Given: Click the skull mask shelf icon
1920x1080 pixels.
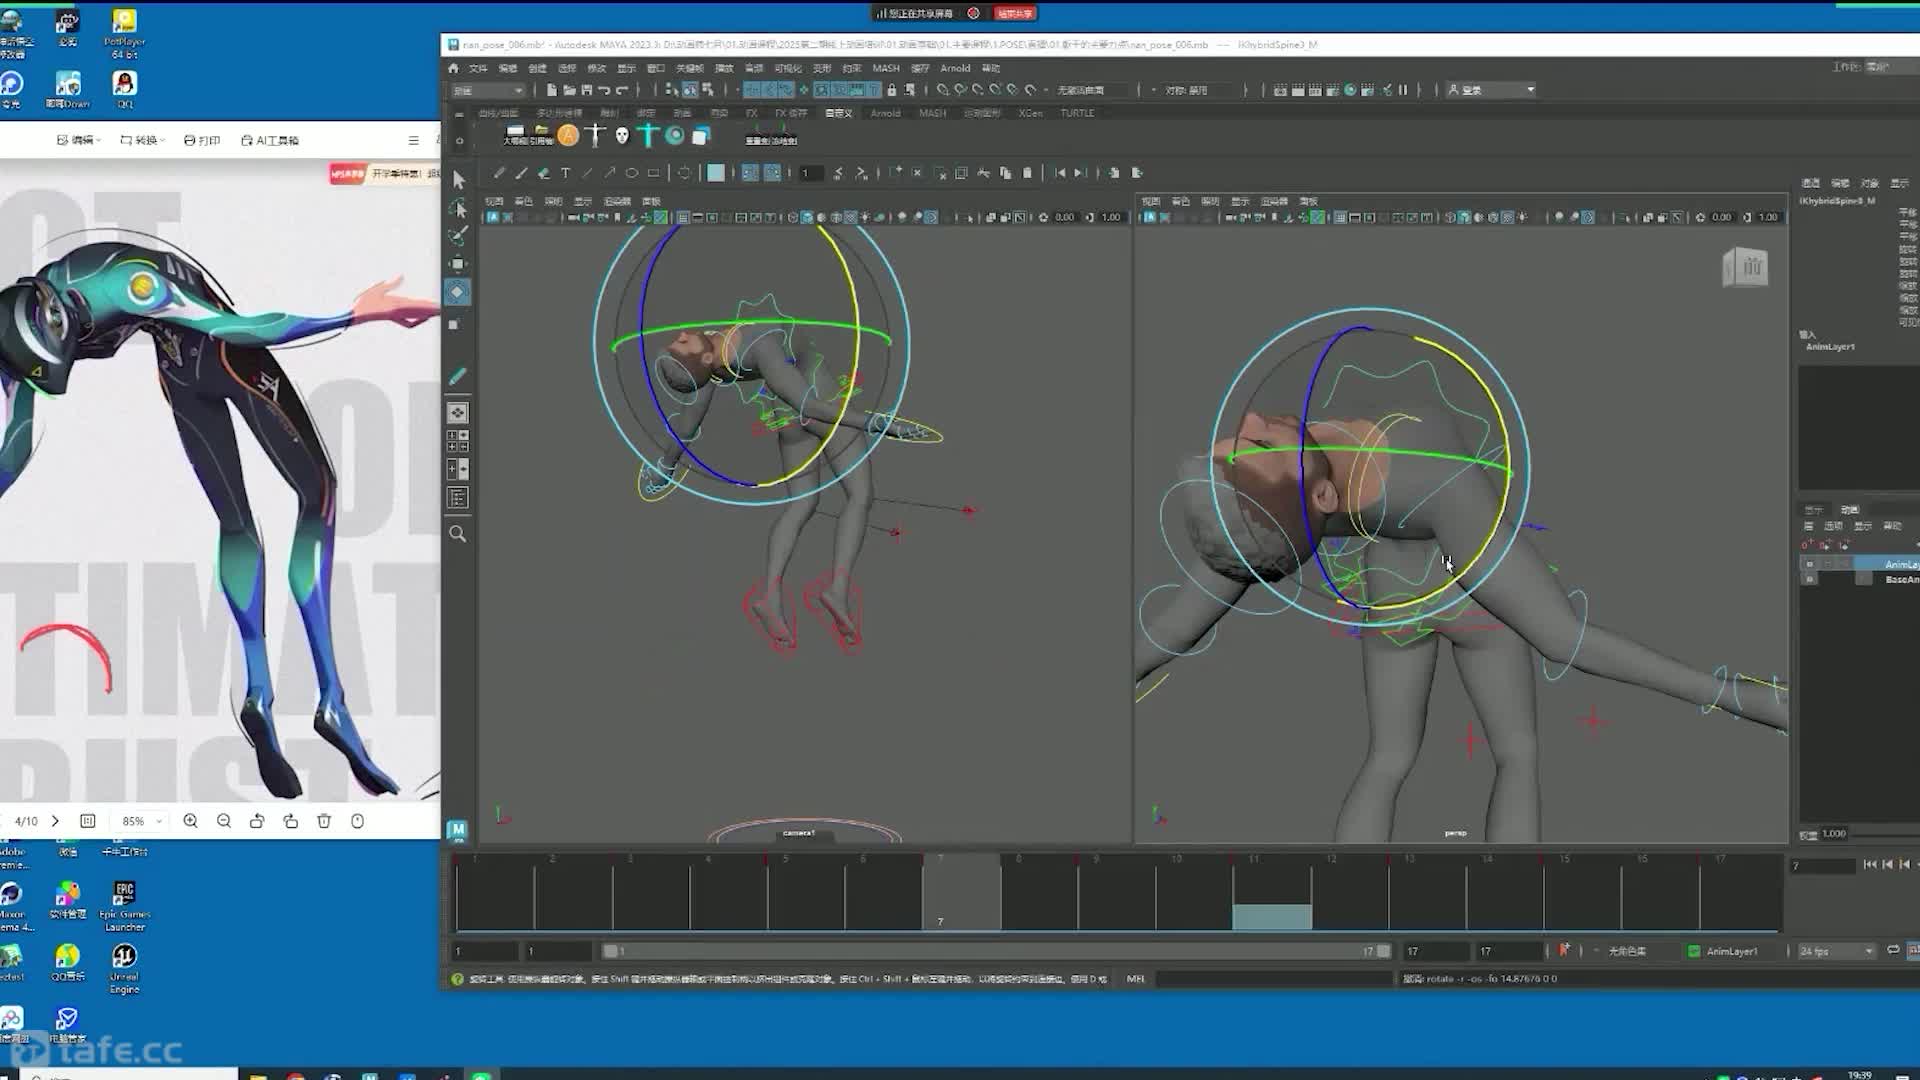Looking at the screenshot, I should (x=622, y=135).
